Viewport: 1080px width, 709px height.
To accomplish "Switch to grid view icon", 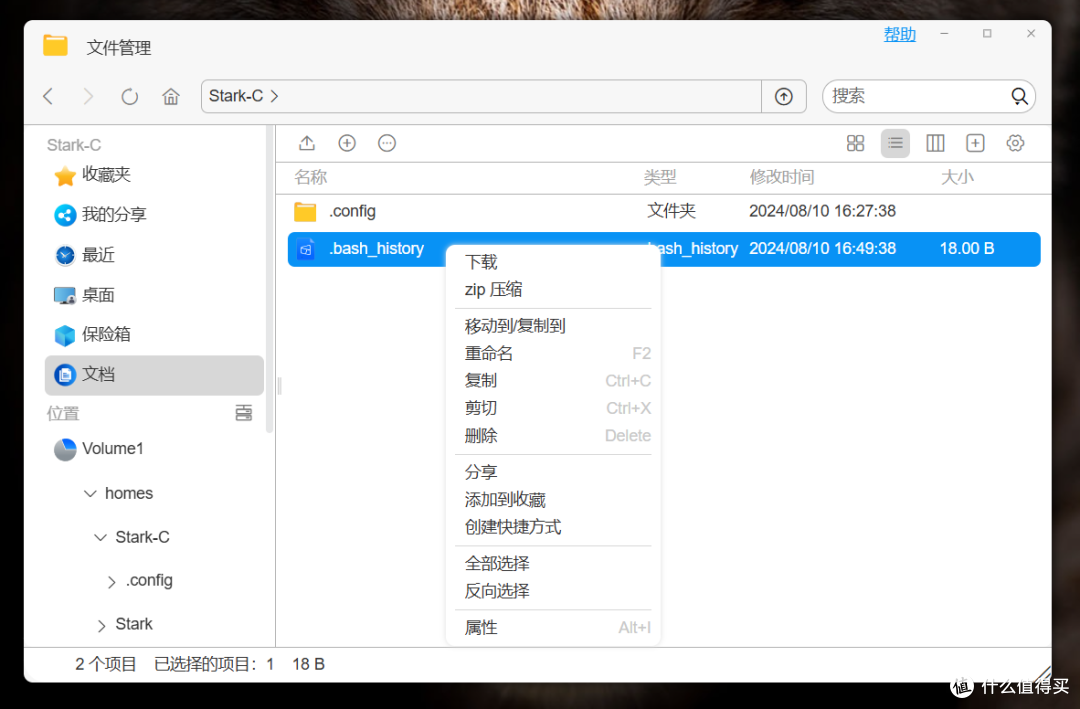I will coord(855,143).
